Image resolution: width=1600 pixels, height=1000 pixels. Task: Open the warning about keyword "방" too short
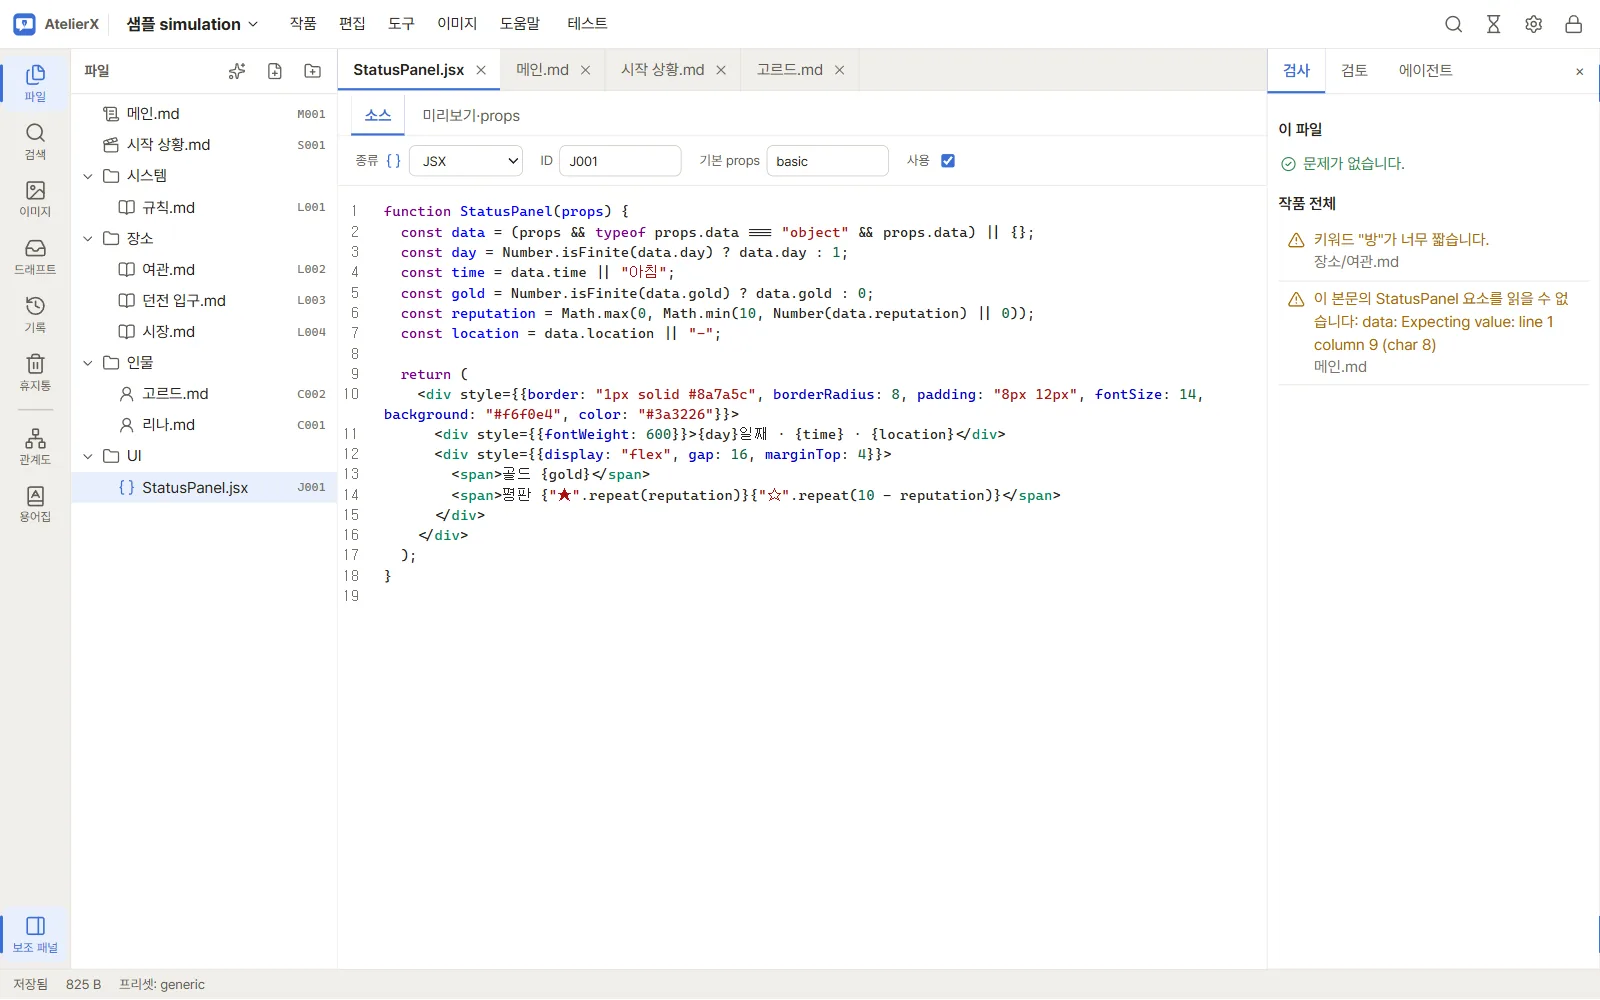1433,250
